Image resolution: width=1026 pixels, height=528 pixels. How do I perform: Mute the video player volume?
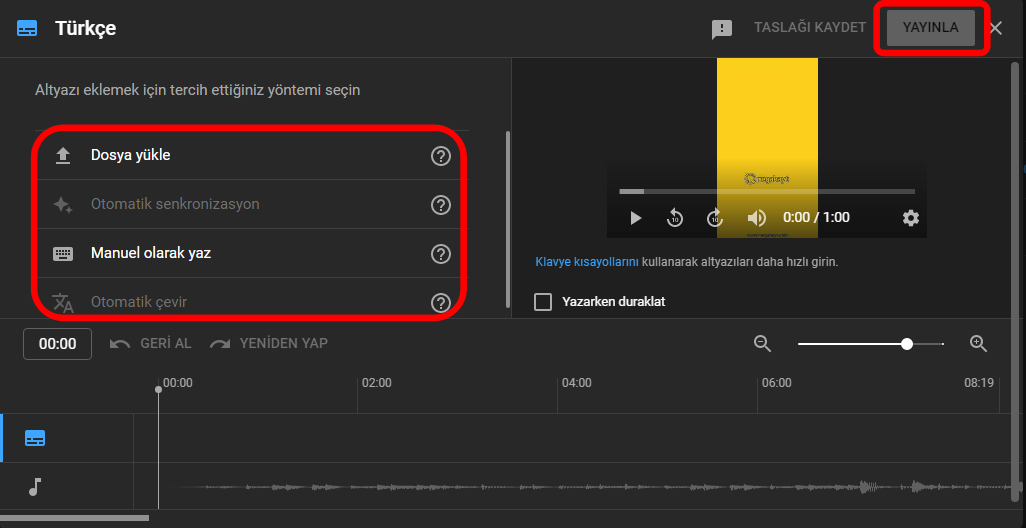pyautogui.click(x=757, y=218)
